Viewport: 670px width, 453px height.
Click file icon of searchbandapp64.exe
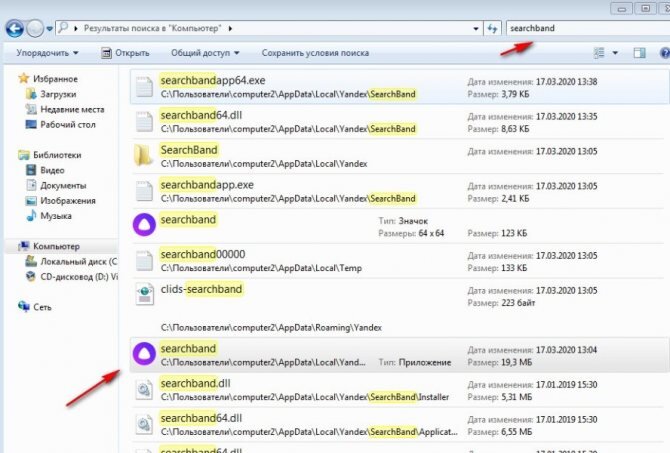(x=144, y=87)
